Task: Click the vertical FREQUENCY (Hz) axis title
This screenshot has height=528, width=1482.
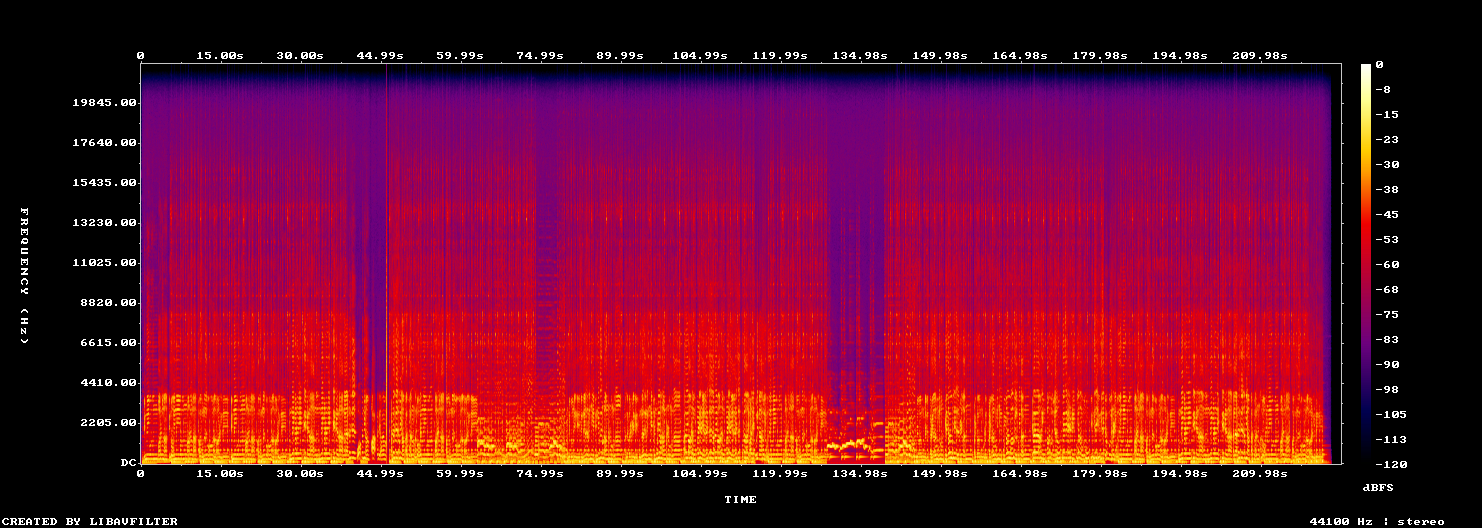Action: [24, 276]
